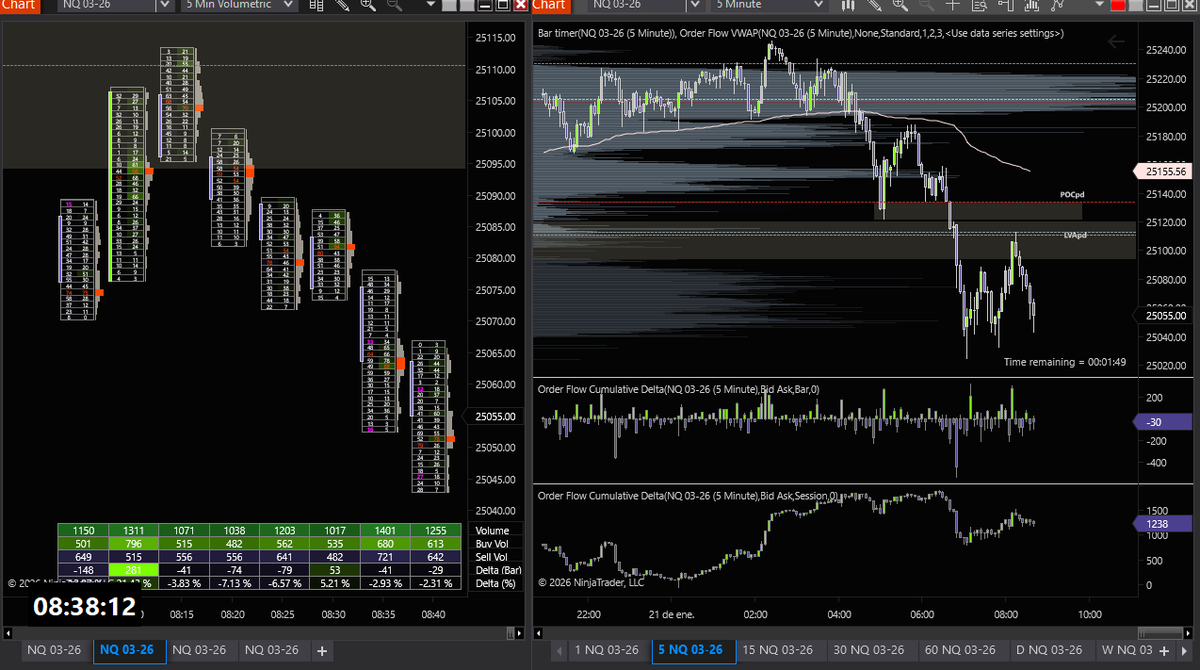Switch to 60 NQ 03-26 tab

click(962, 650)
